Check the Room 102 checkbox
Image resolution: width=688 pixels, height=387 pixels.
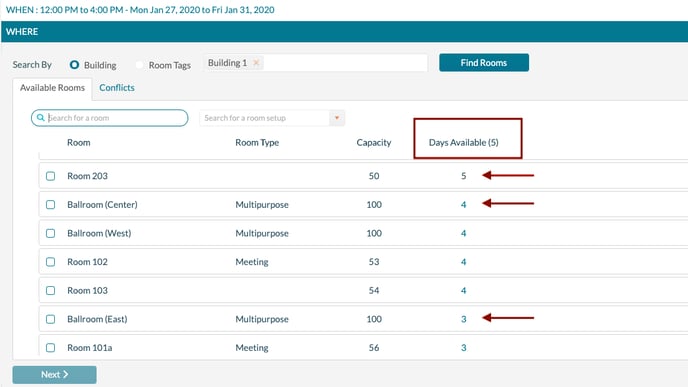point(50,262)
